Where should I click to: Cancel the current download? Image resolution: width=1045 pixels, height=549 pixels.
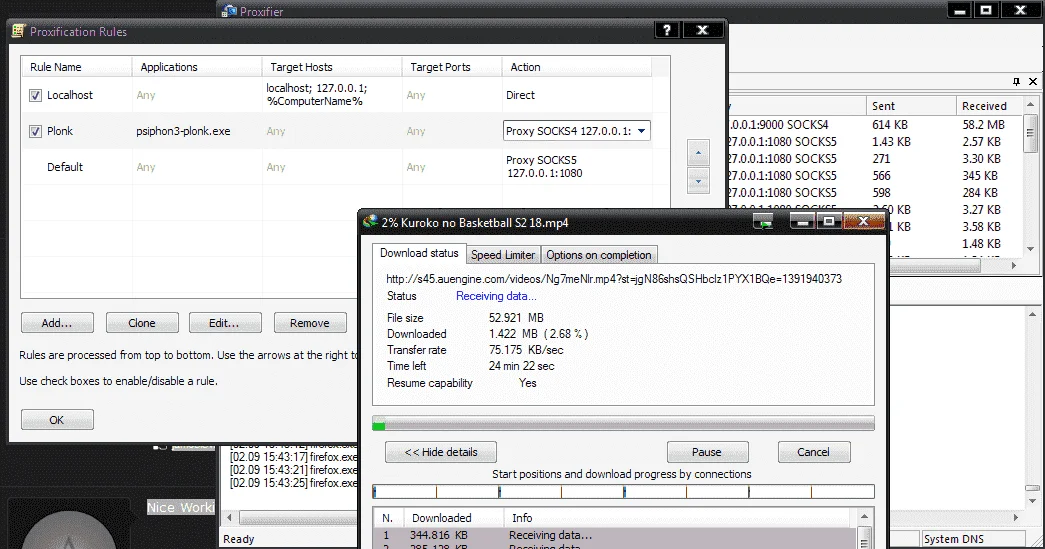click(814, 452)
